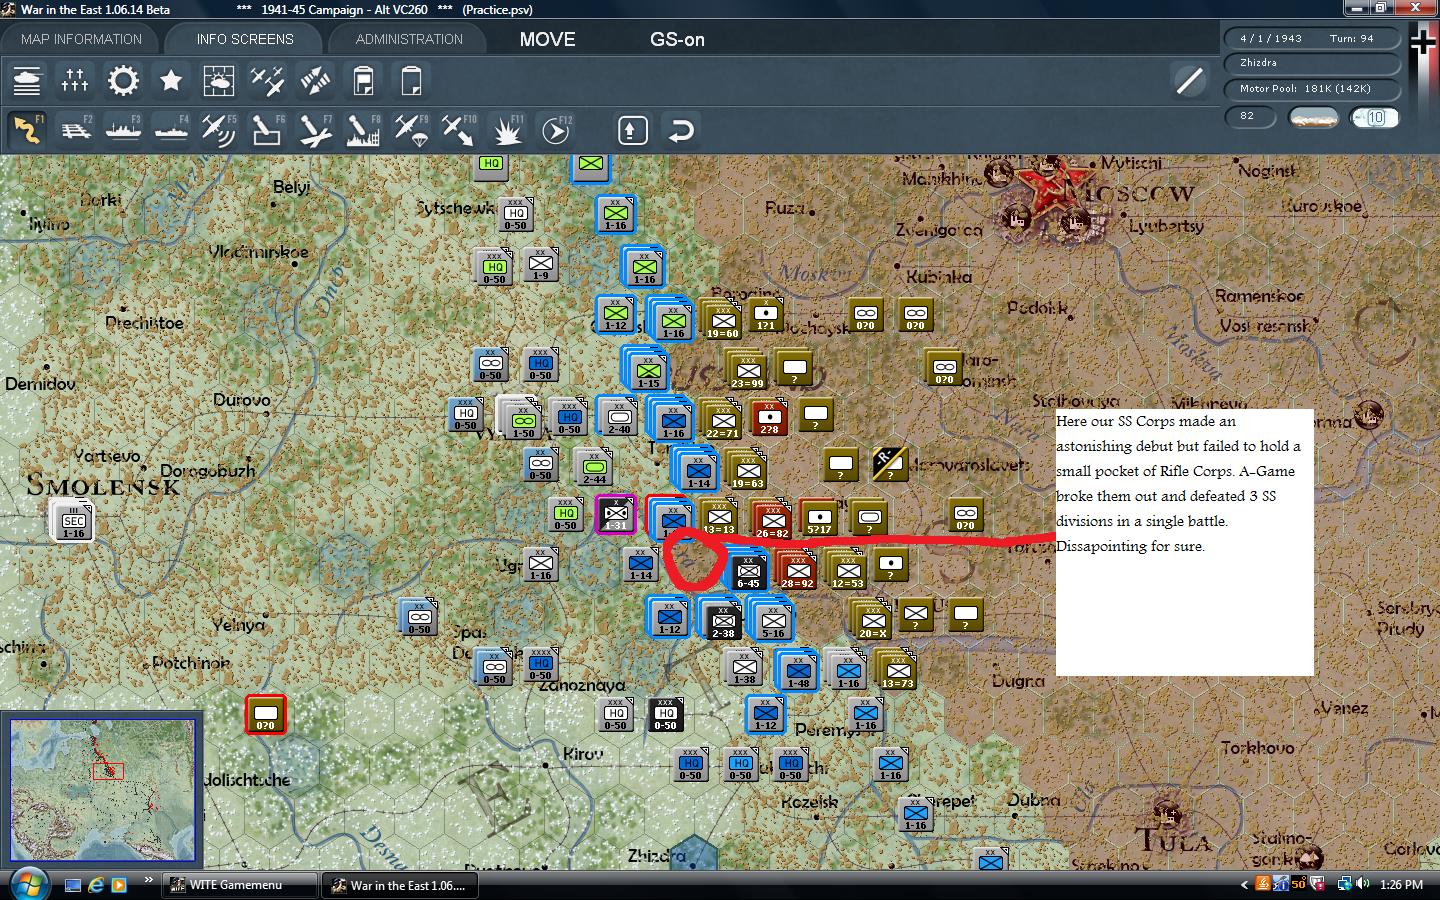This screenshot has height=900, width=1440.
Task: Switch to the INFO SCREENS tab
Action: click(x=245, y=39)
